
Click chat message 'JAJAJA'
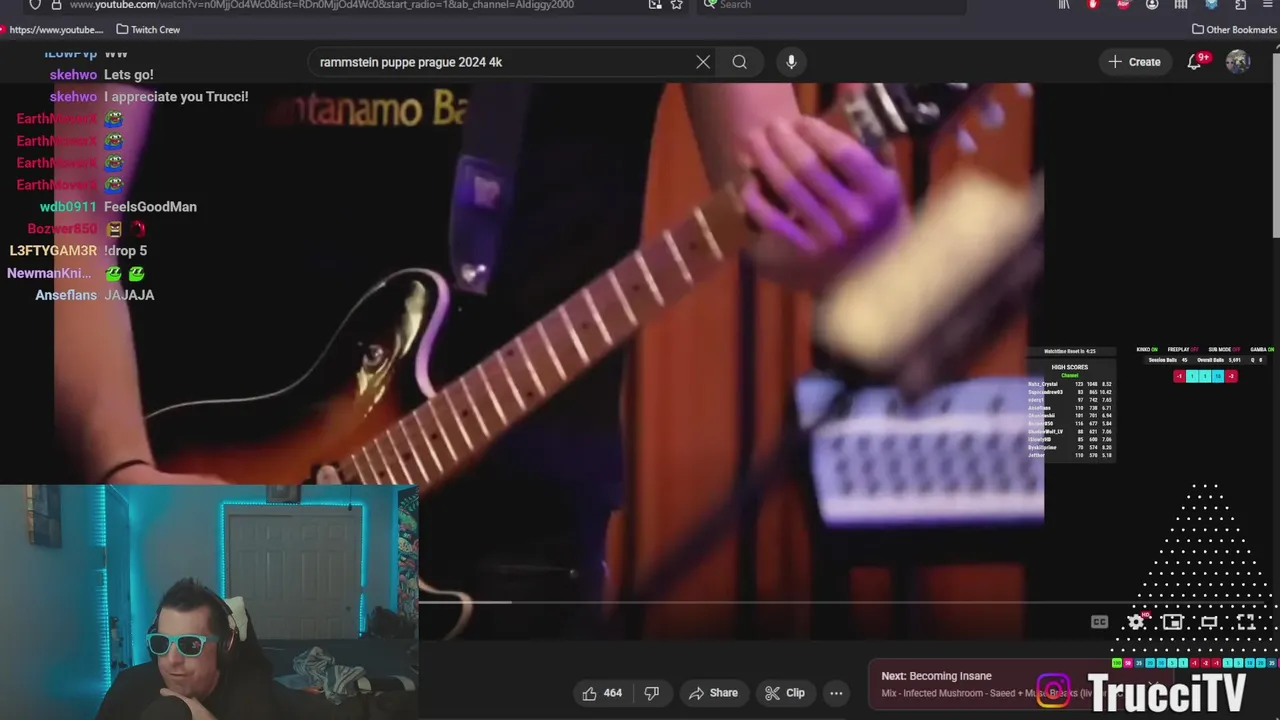coord(129,295)
